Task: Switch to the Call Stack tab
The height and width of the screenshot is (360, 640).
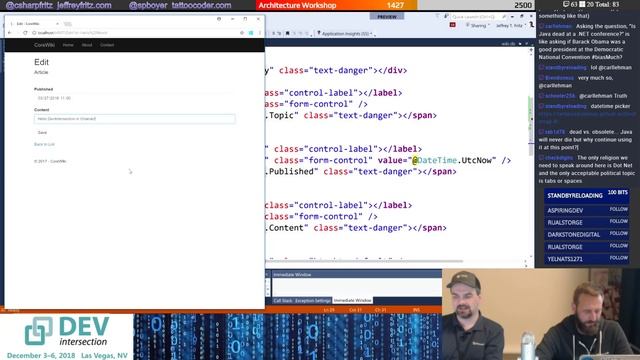Action: (283, 300)
